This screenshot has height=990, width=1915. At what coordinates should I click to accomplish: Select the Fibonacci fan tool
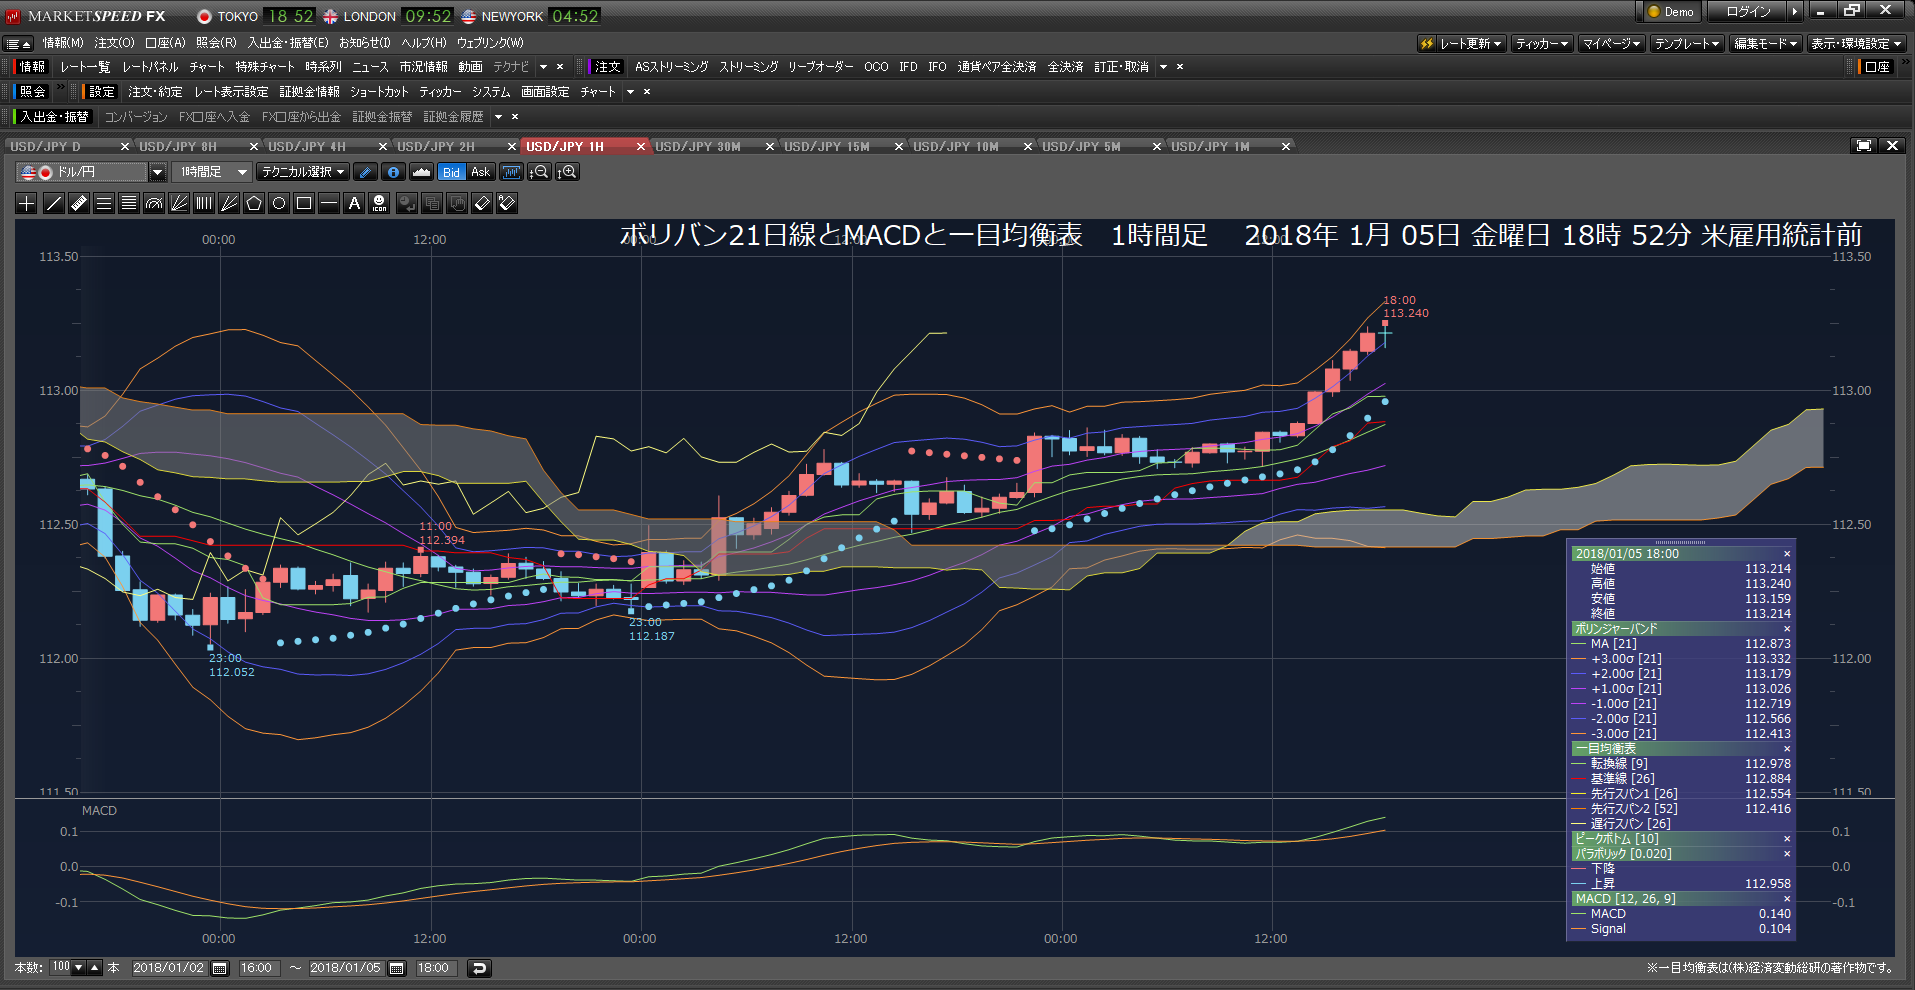[x=179, y=203]
